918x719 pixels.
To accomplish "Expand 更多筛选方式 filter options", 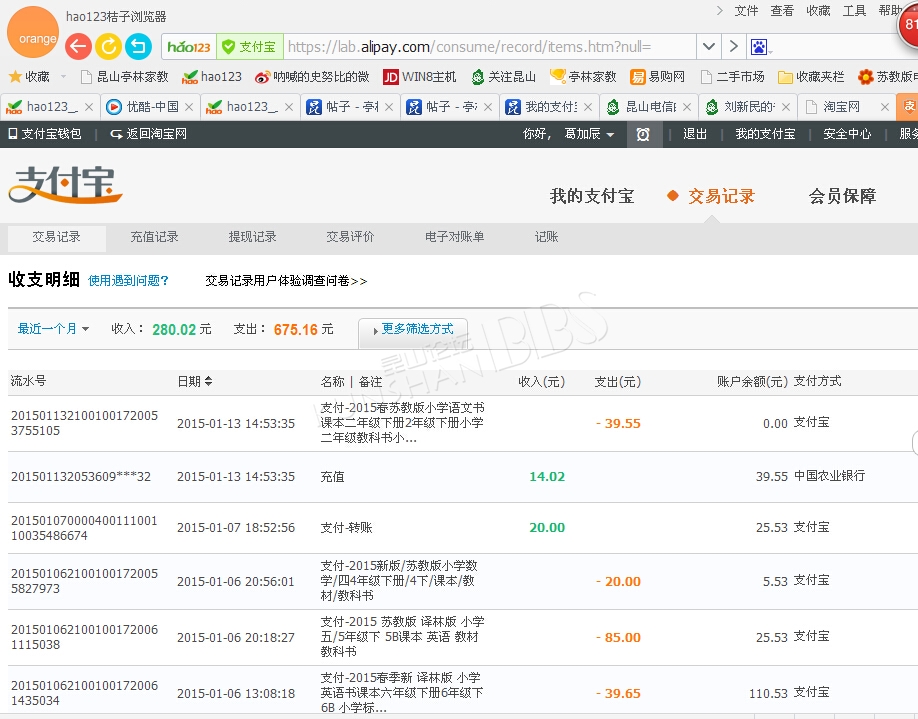I will (412, 329).
